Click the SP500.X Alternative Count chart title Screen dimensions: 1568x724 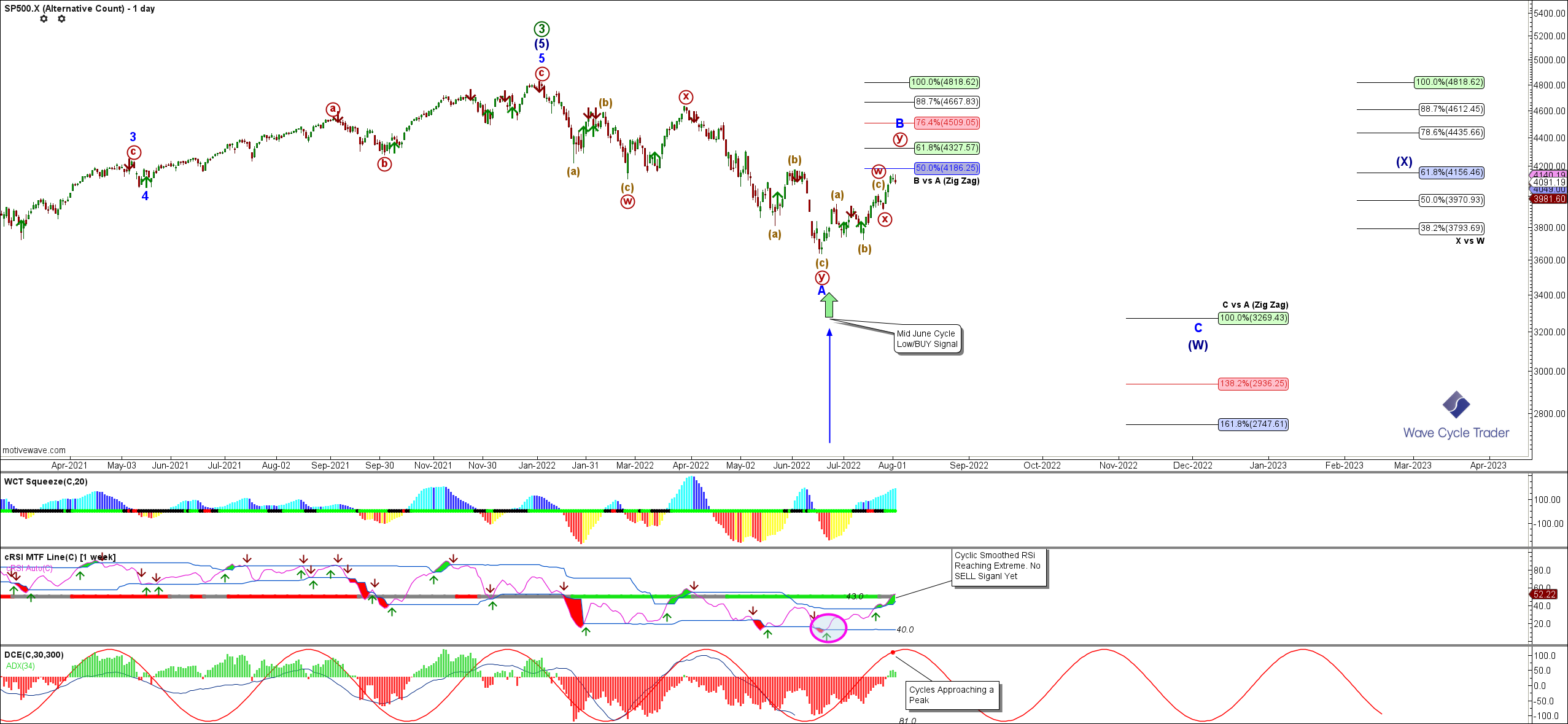78,7
